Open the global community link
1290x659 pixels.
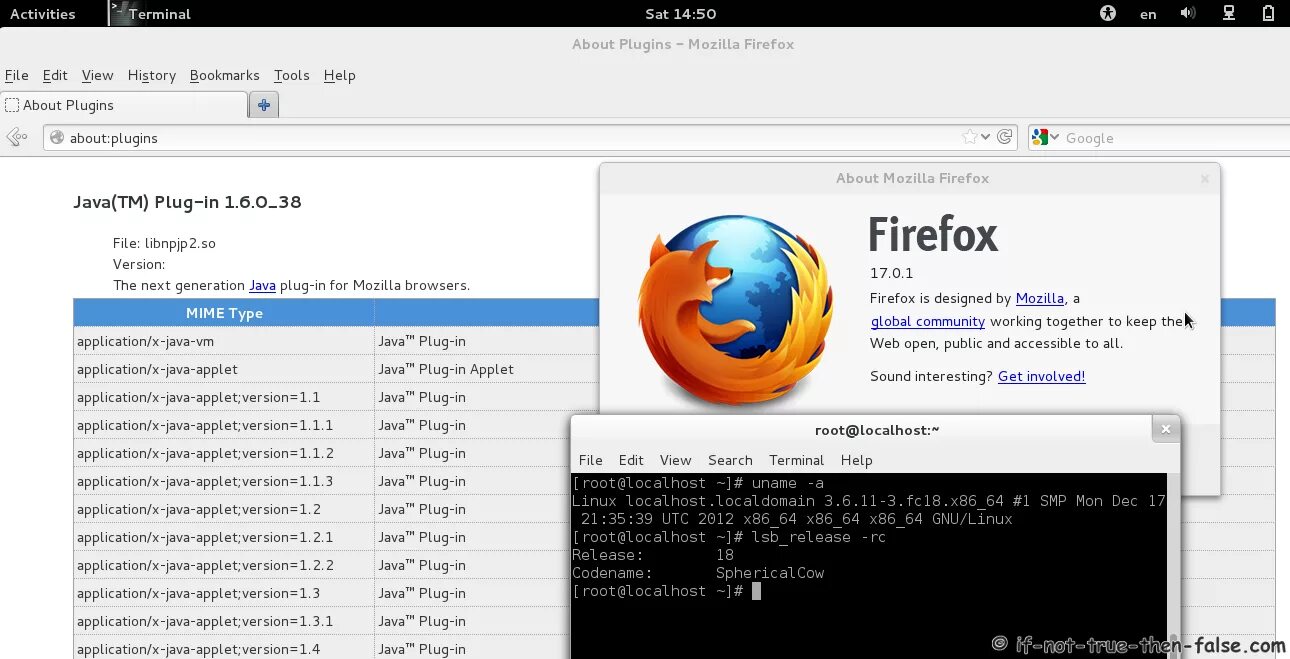click(x=928, y=321)
